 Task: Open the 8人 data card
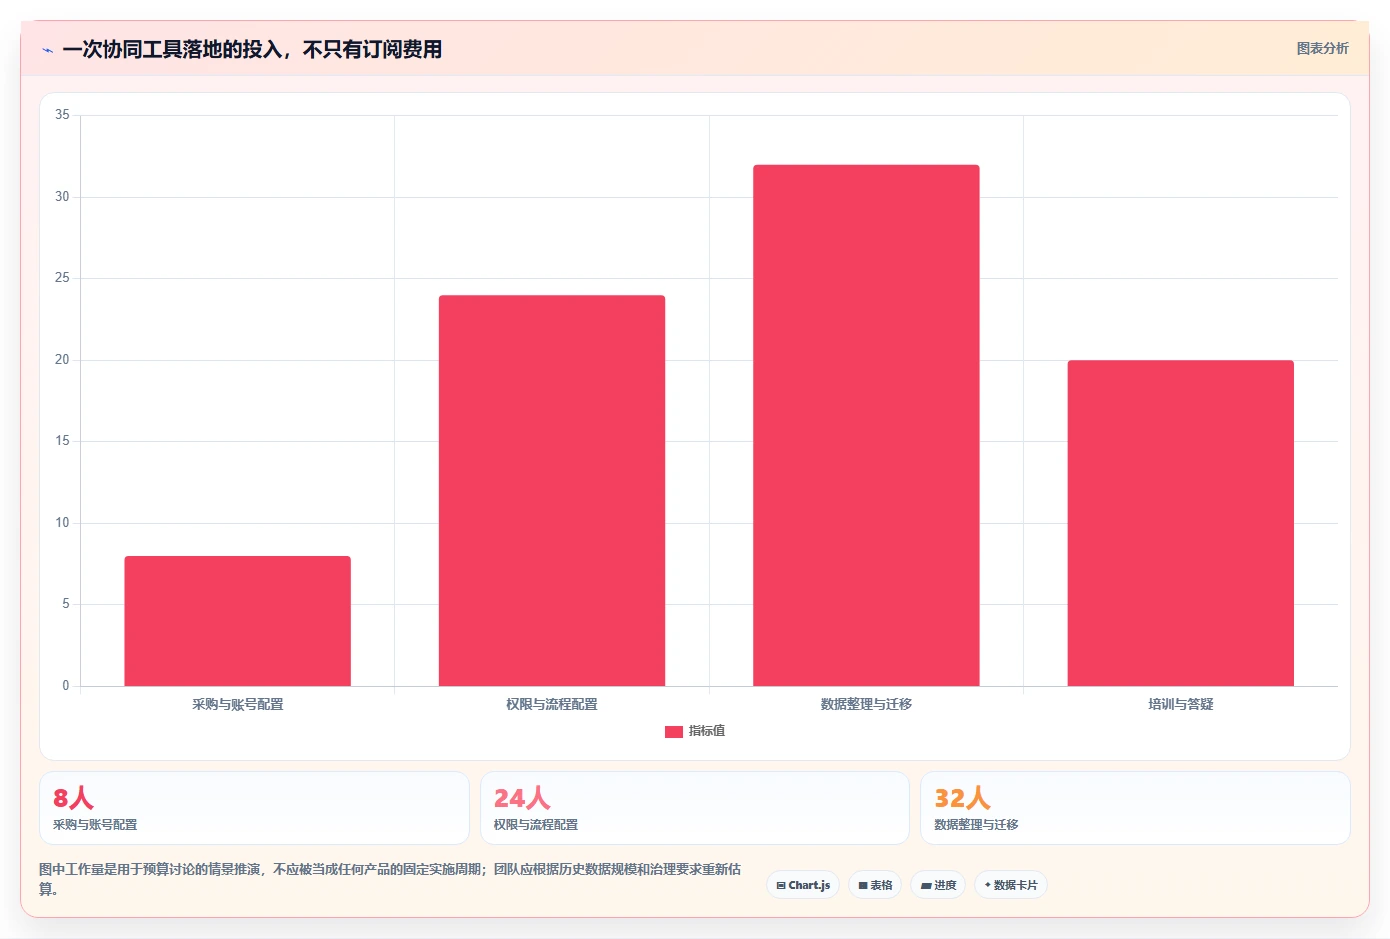(x=254, y=808)
